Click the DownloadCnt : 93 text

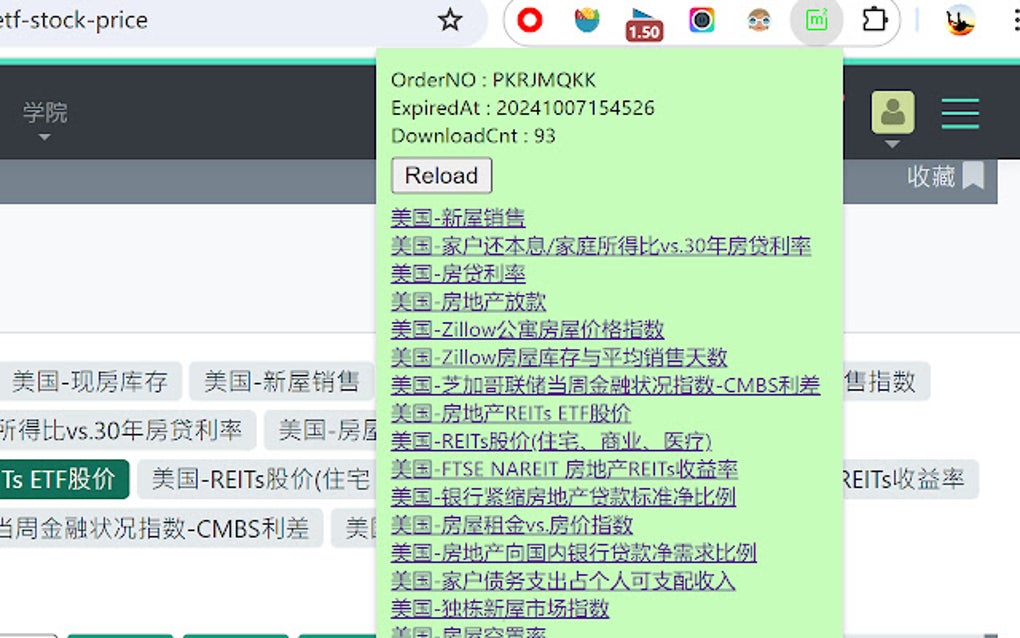474,136
